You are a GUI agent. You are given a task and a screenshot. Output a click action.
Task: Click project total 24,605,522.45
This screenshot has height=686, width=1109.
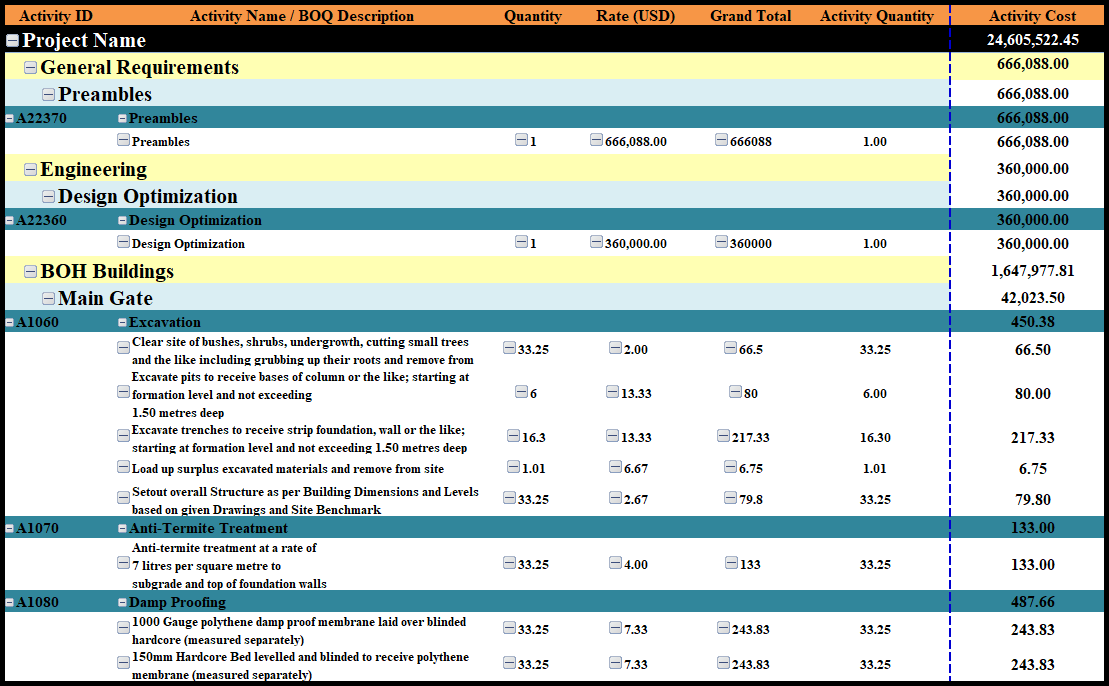[x=1033, y=40]
